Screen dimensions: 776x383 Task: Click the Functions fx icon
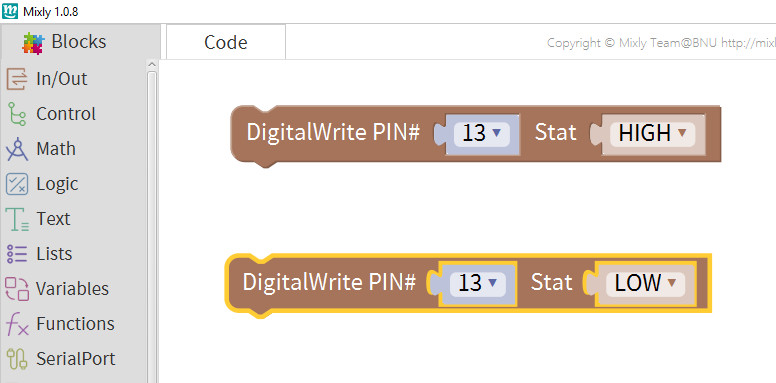click(17, 324)
